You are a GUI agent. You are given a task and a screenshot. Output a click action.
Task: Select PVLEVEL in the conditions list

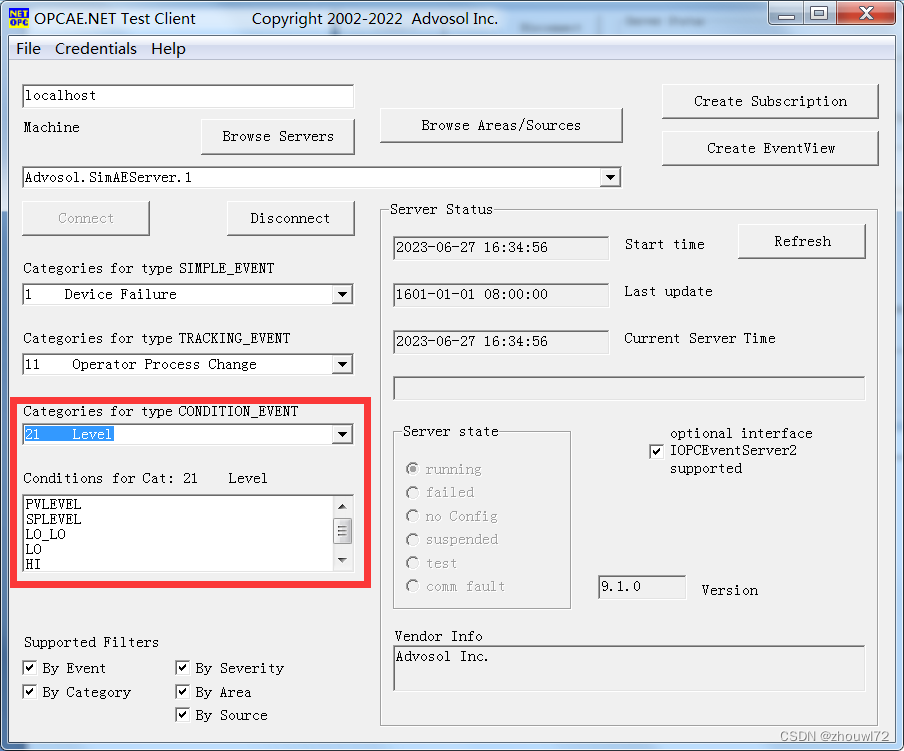point(54,504)
